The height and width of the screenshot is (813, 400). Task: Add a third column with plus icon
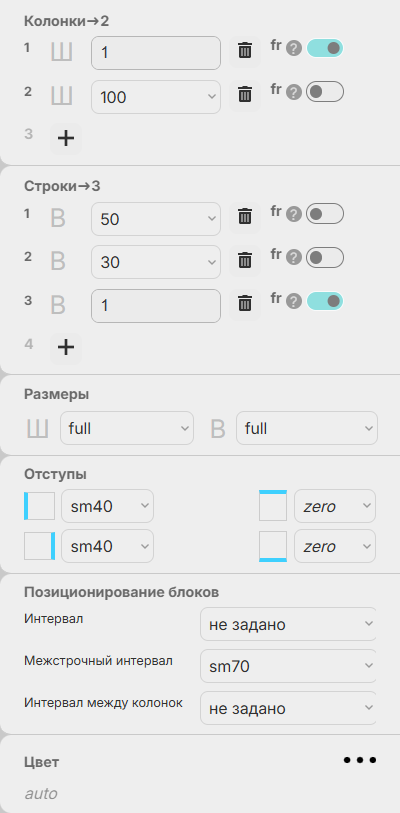66,138
